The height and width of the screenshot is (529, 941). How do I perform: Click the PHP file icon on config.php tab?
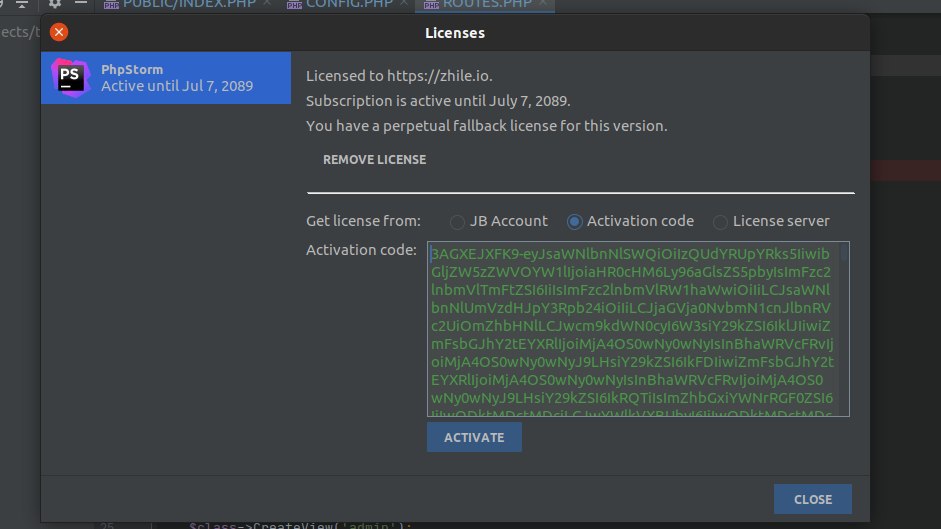294,5
